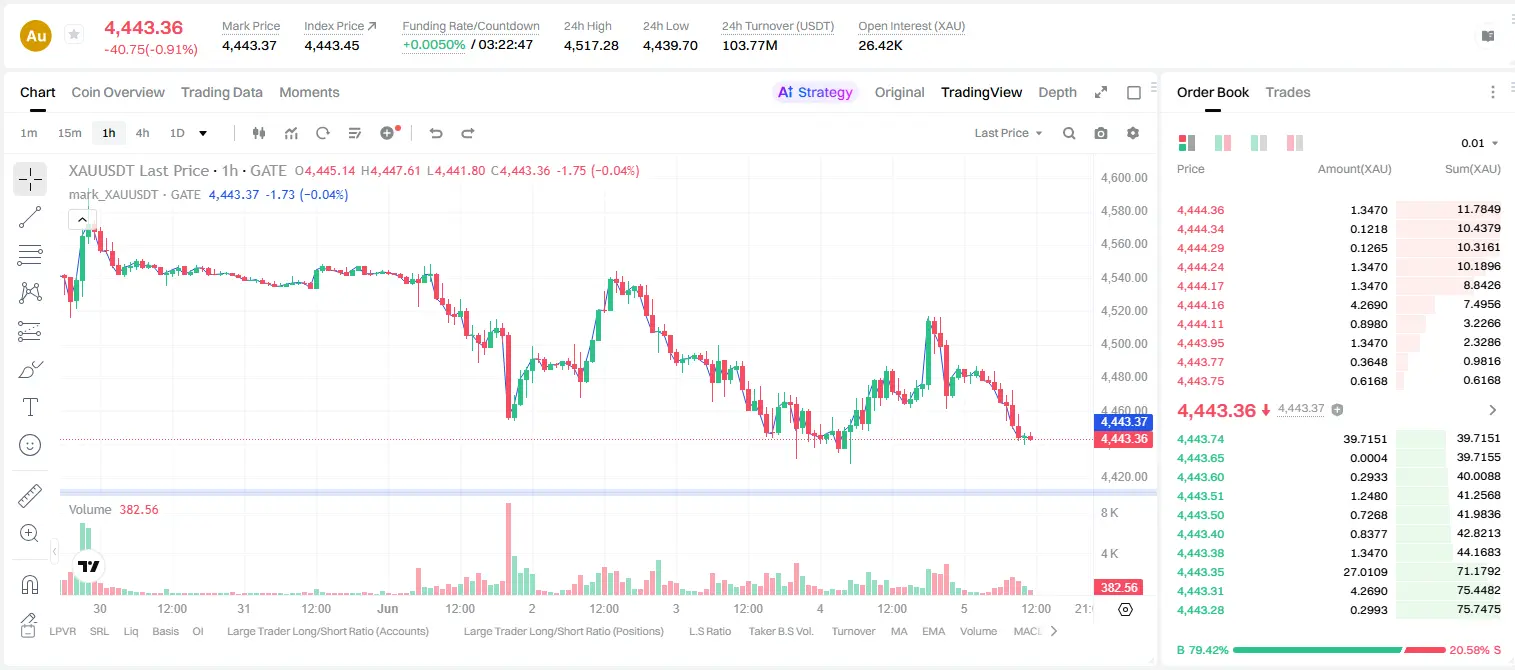Undo the last chart action
This screenshot has height=670, width=1515.
tap(436, 133)
